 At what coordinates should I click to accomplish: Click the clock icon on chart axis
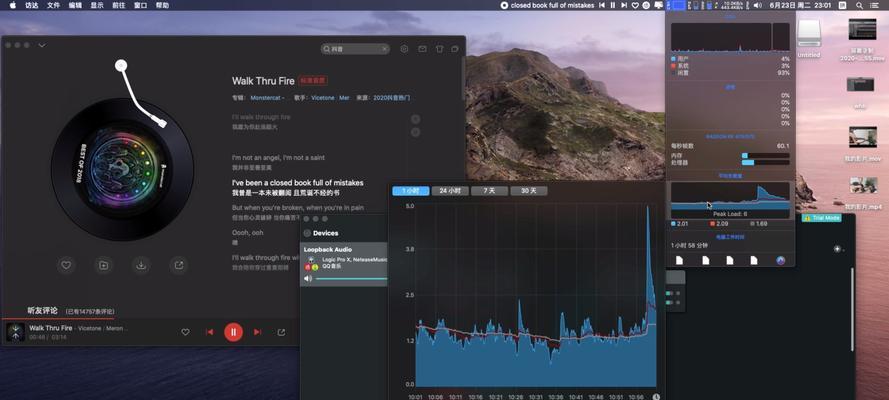coord(656,397)
